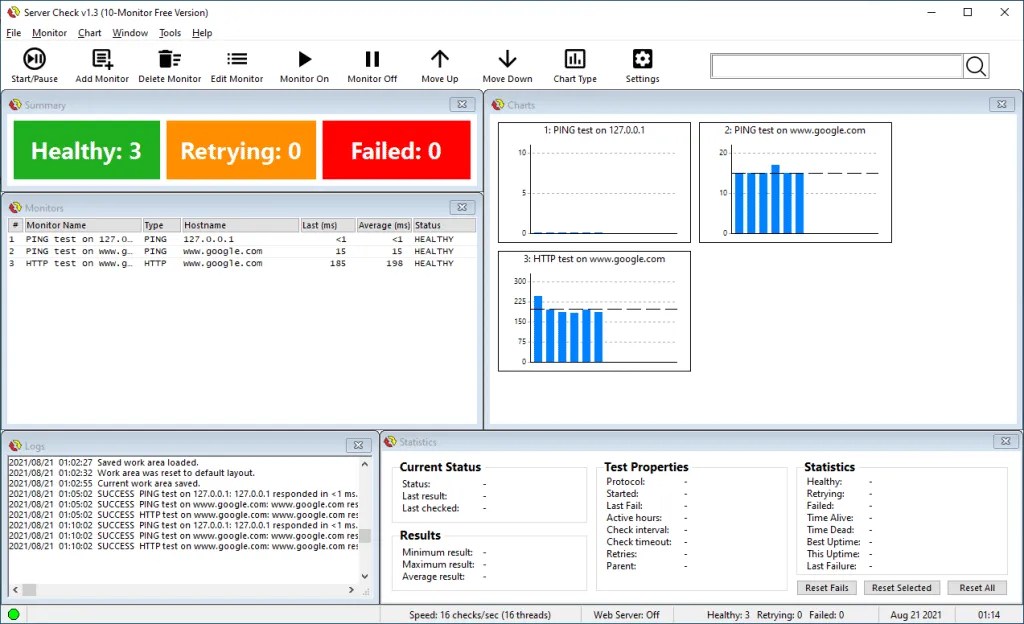The height and width of the screenshot is (624, 1024).
Task: Sort by Status column header
Action: point(444,225)
